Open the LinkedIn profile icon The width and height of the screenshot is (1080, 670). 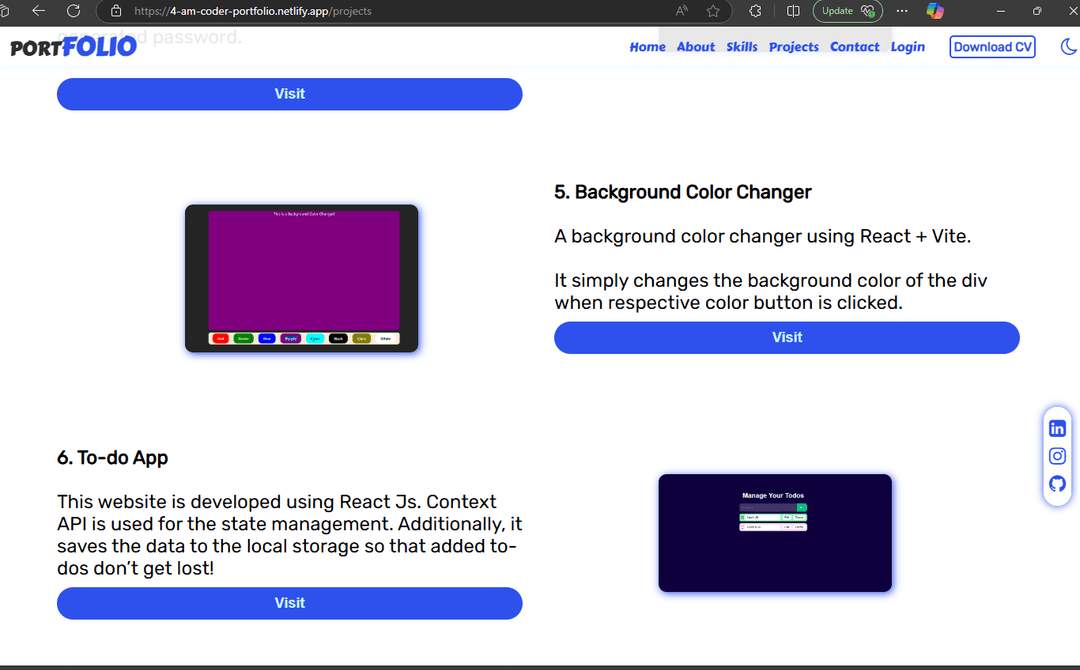point(1057,428)
